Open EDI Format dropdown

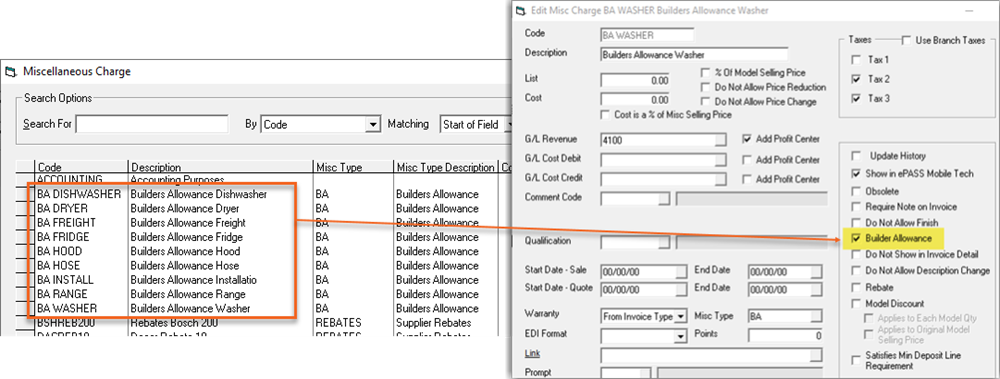tap(680, 335)
